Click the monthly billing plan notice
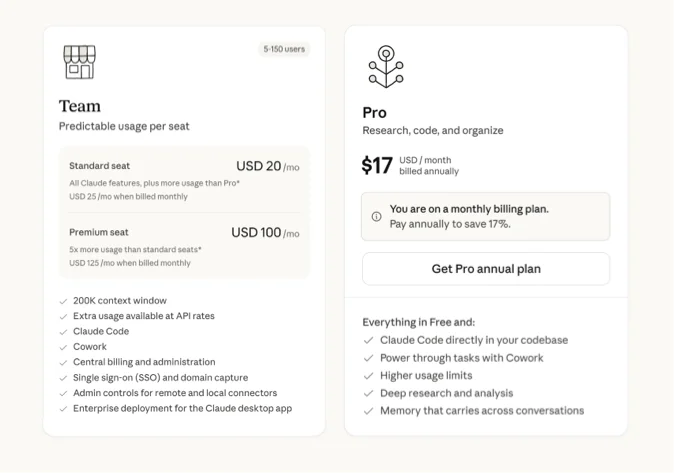Image resolution: width=674 pixels, height=473 pixels. (485, 216)
